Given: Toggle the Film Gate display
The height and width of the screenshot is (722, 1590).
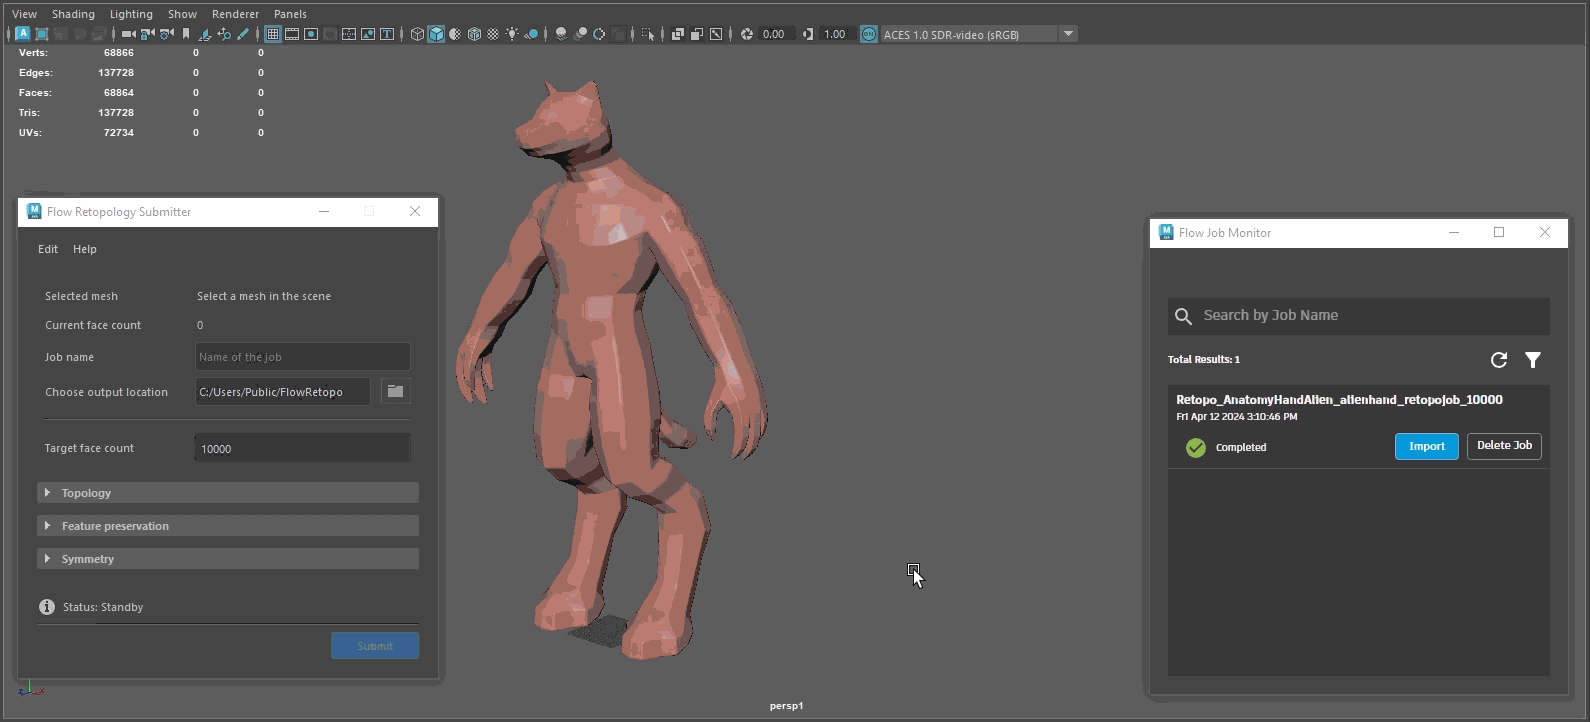Looking at the screenshot, I should click(x=292, y=34).
